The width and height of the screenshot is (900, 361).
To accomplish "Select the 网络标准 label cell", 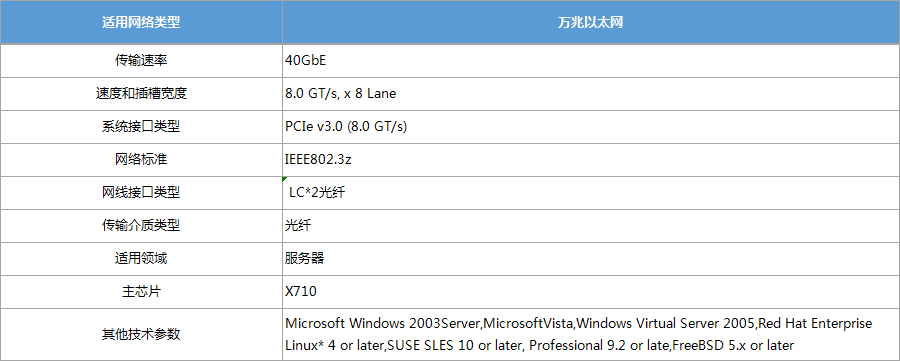I will click(141, 160).
